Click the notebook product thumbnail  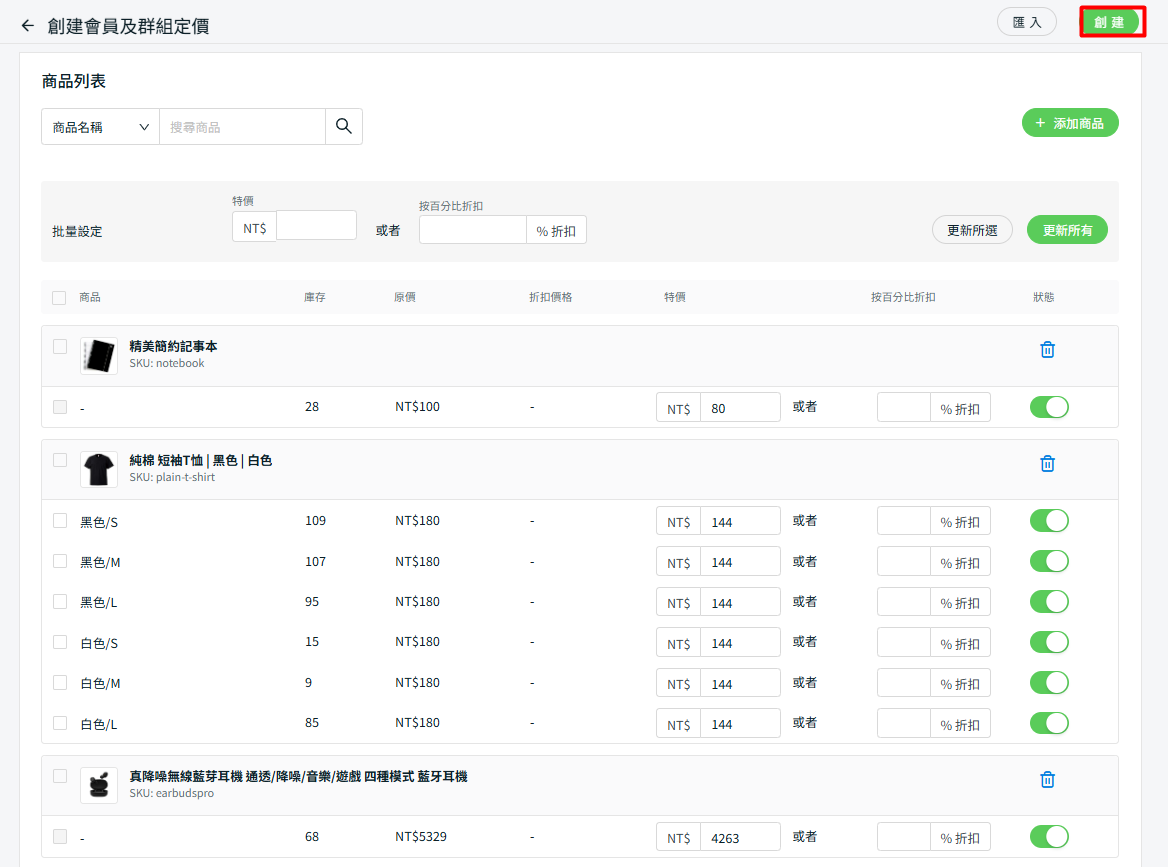[99, 355]
